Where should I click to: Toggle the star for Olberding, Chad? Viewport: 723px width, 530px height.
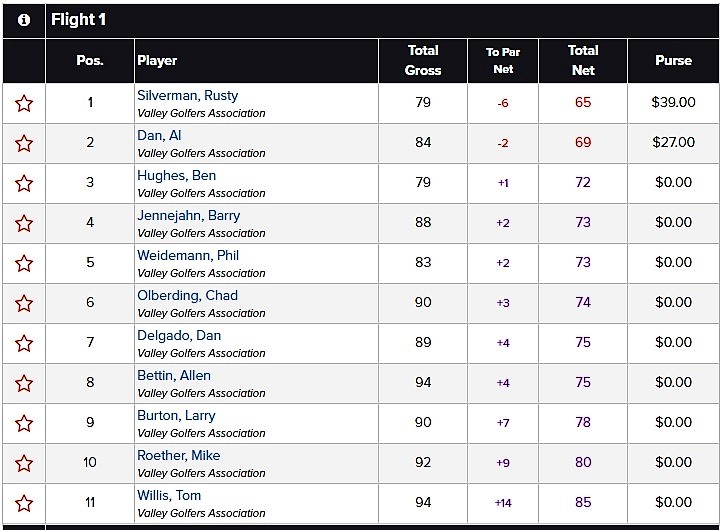pos(24,304)
